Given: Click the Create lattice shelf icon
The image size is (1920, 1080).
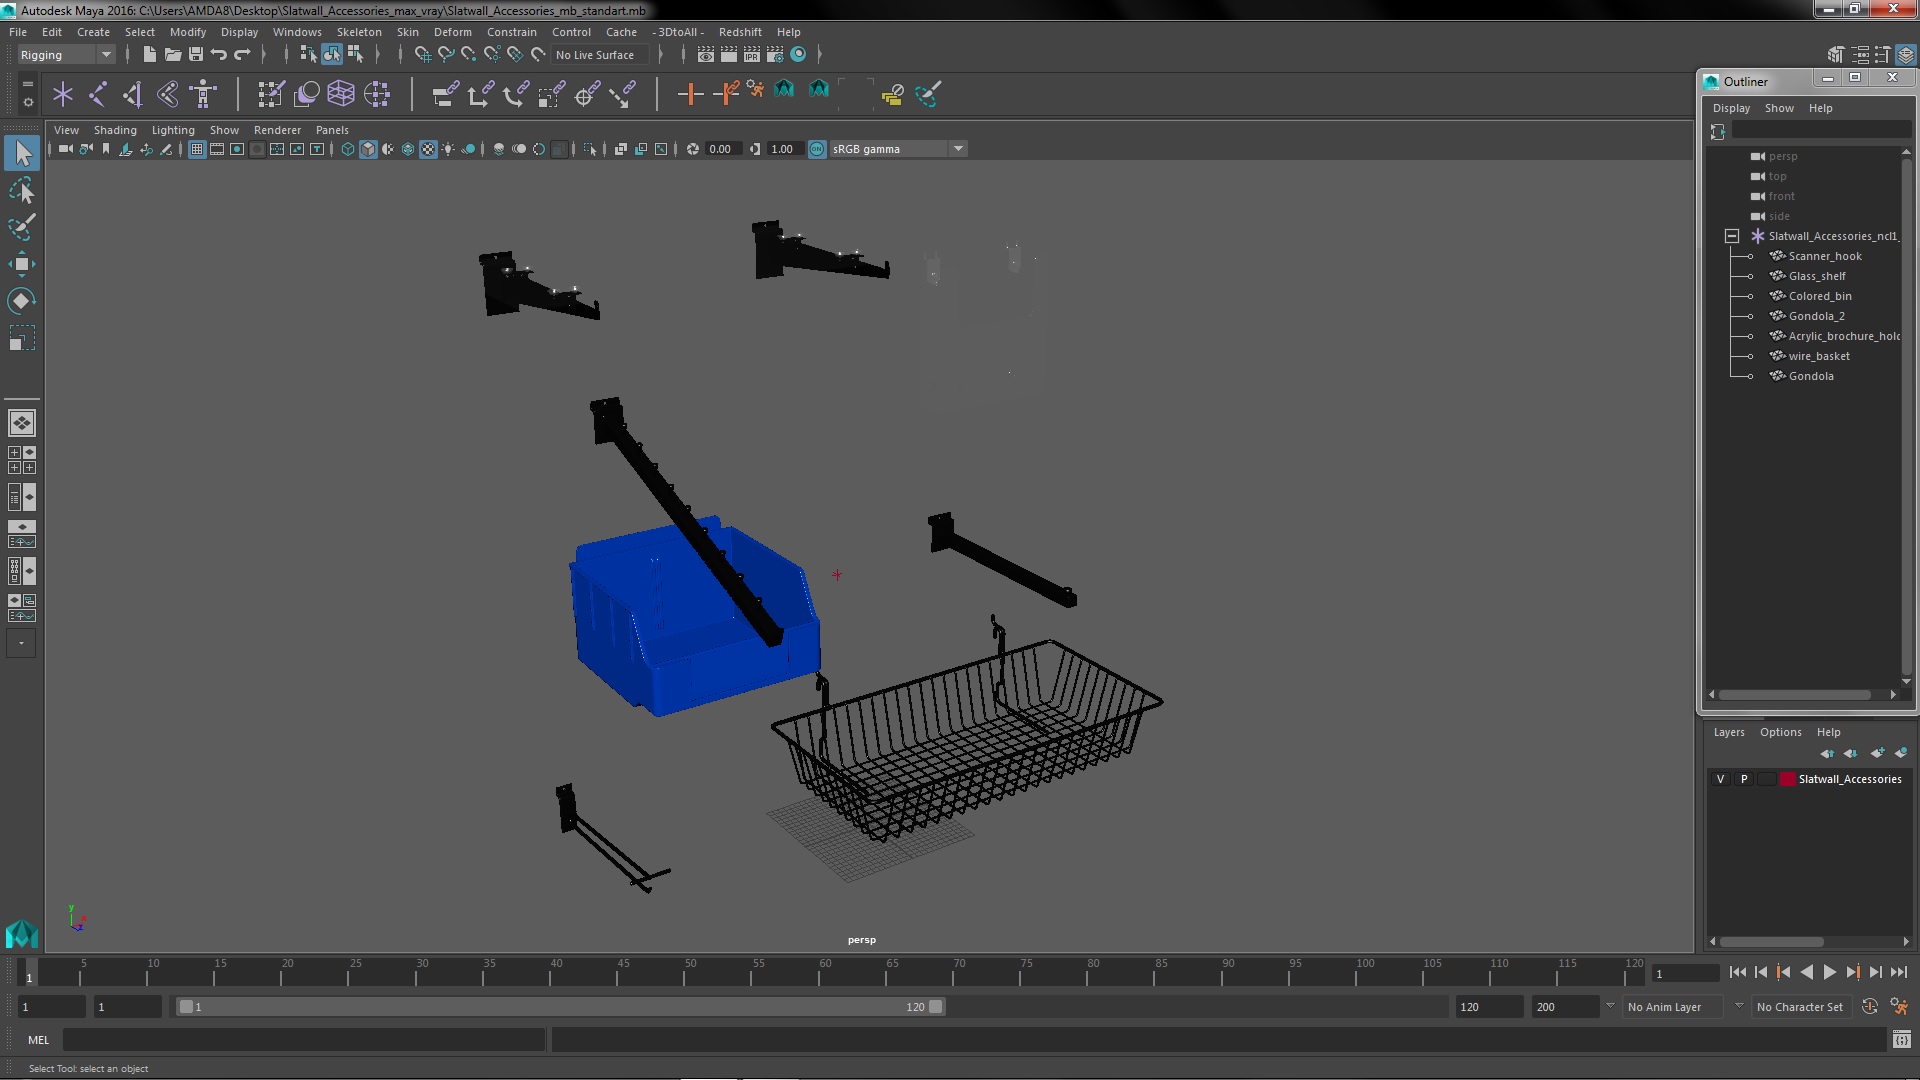Looking at the screenshot, I should tap(341, 94).
